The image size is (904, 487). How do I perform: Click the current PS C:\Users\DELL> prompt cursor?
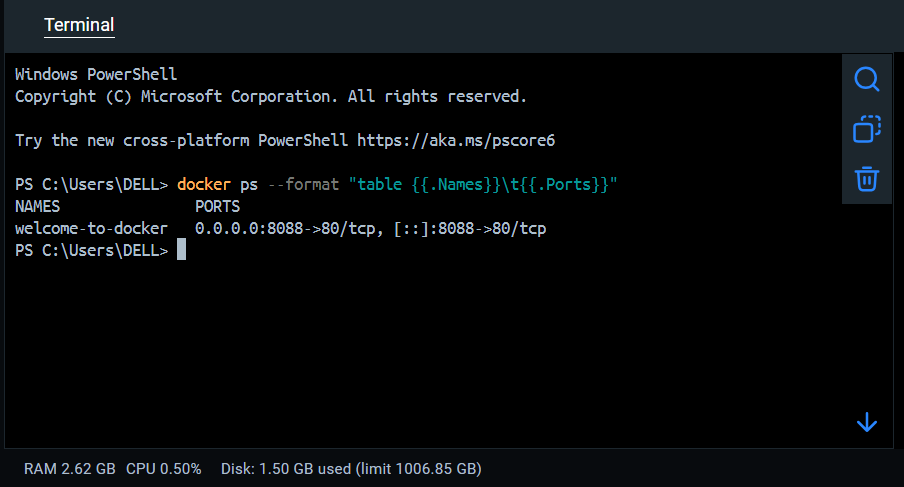[x=181, y=250]
